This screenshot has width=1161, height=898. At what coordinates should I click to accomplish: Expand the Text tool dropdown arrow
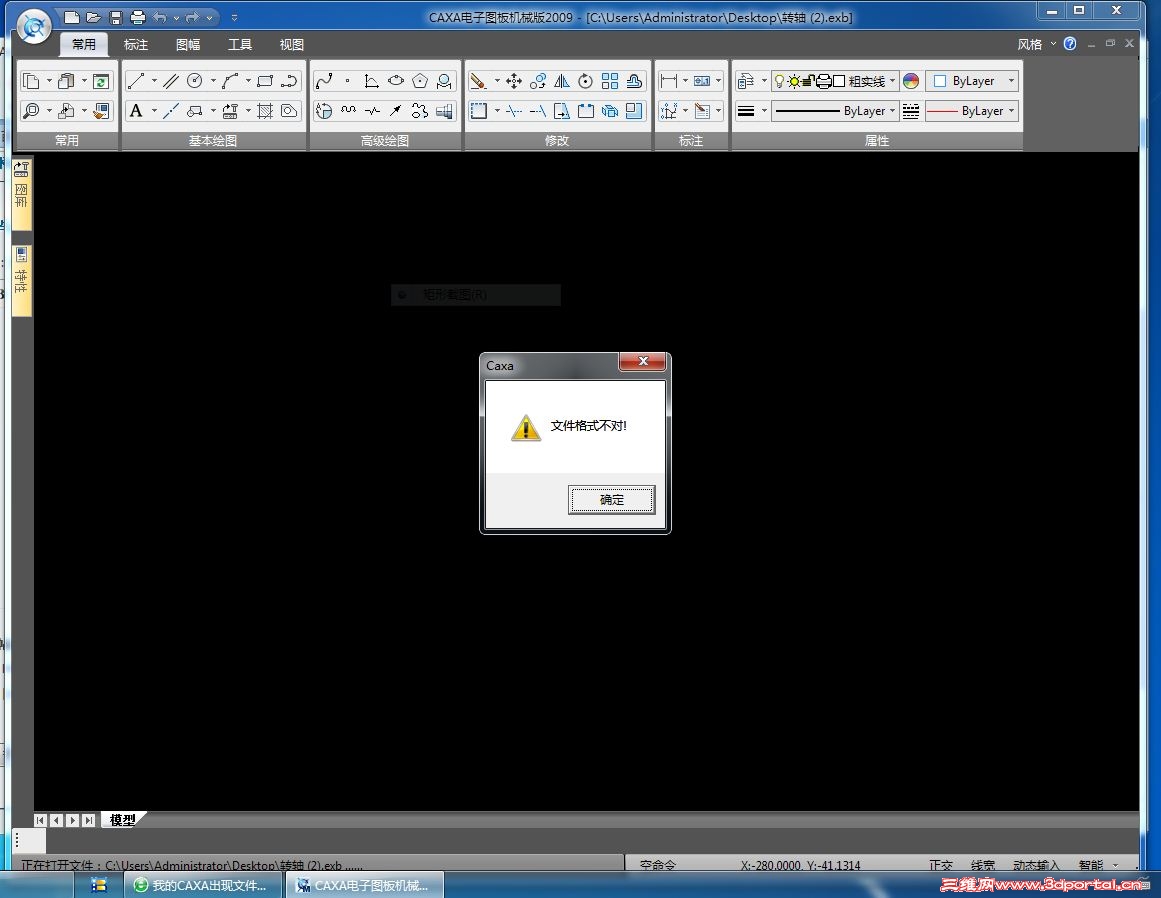point(154,111)
